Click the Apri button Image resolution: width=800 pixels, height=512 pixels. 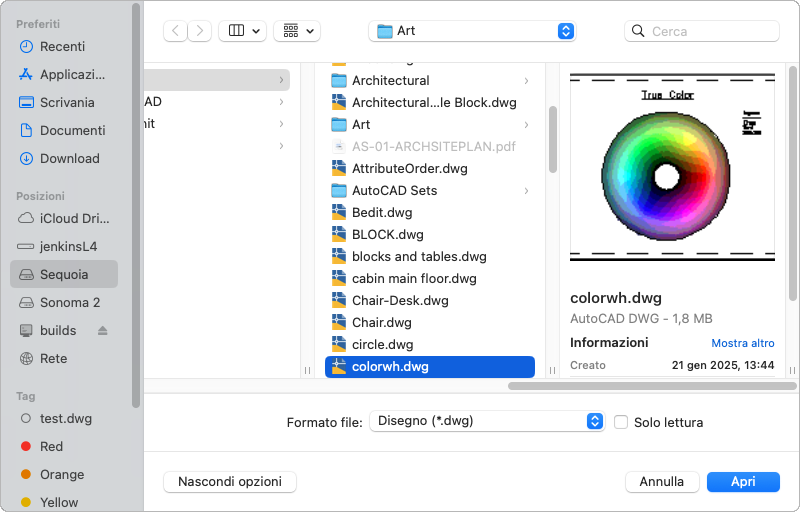click(743, 482)
